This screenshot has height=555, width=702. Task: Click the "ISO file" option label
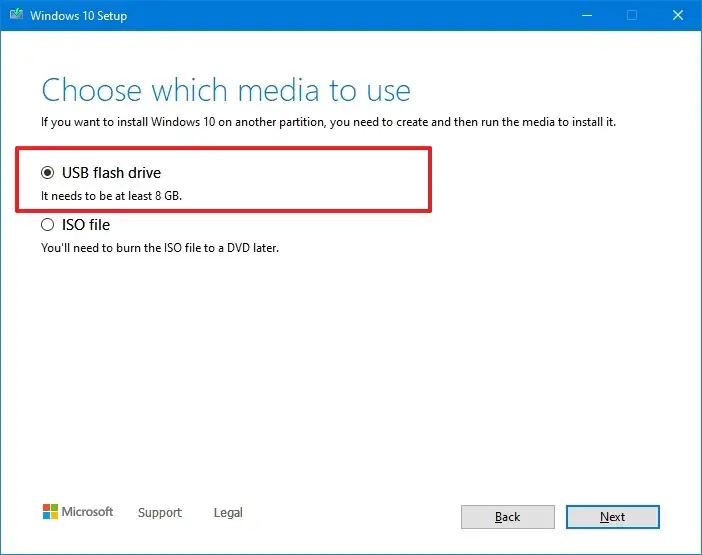pyautogui.click(x=86, y=225)
